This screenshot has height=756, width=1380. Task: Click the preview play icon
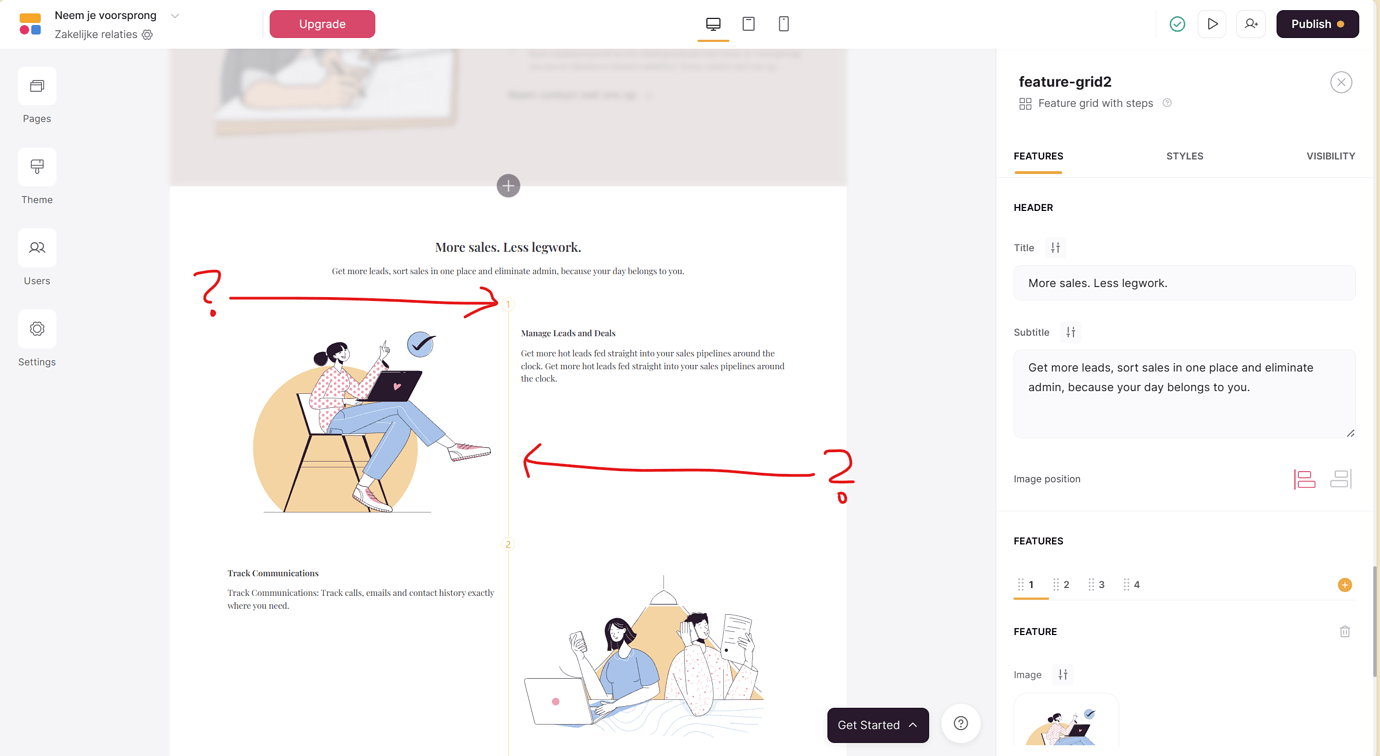(1212, 24)
